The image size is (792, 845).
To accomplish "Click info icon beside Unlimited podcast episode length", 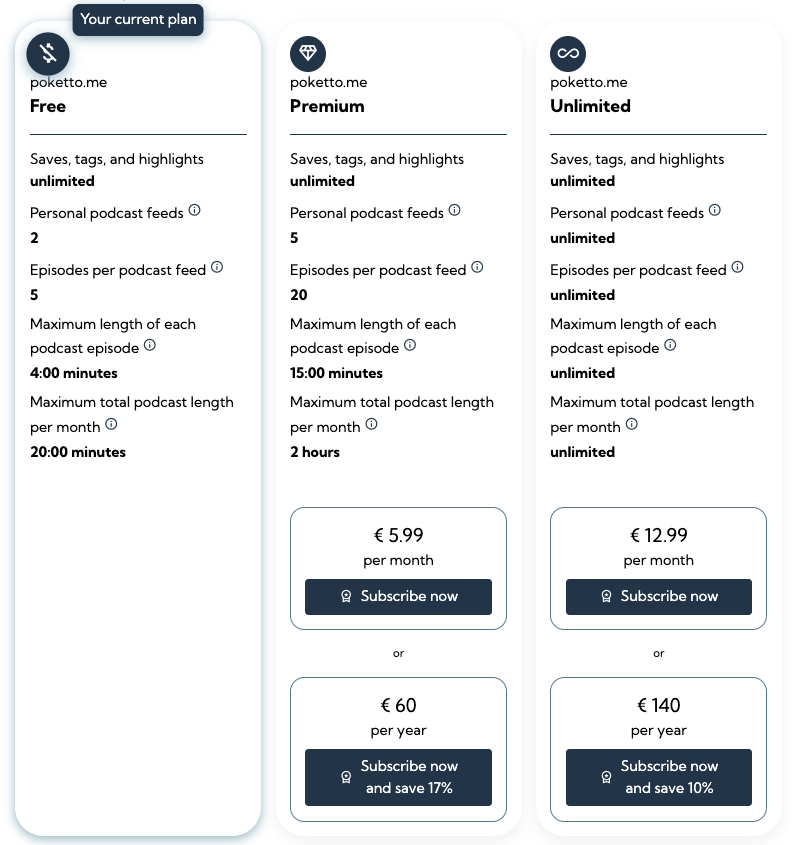I will (670, 345).
